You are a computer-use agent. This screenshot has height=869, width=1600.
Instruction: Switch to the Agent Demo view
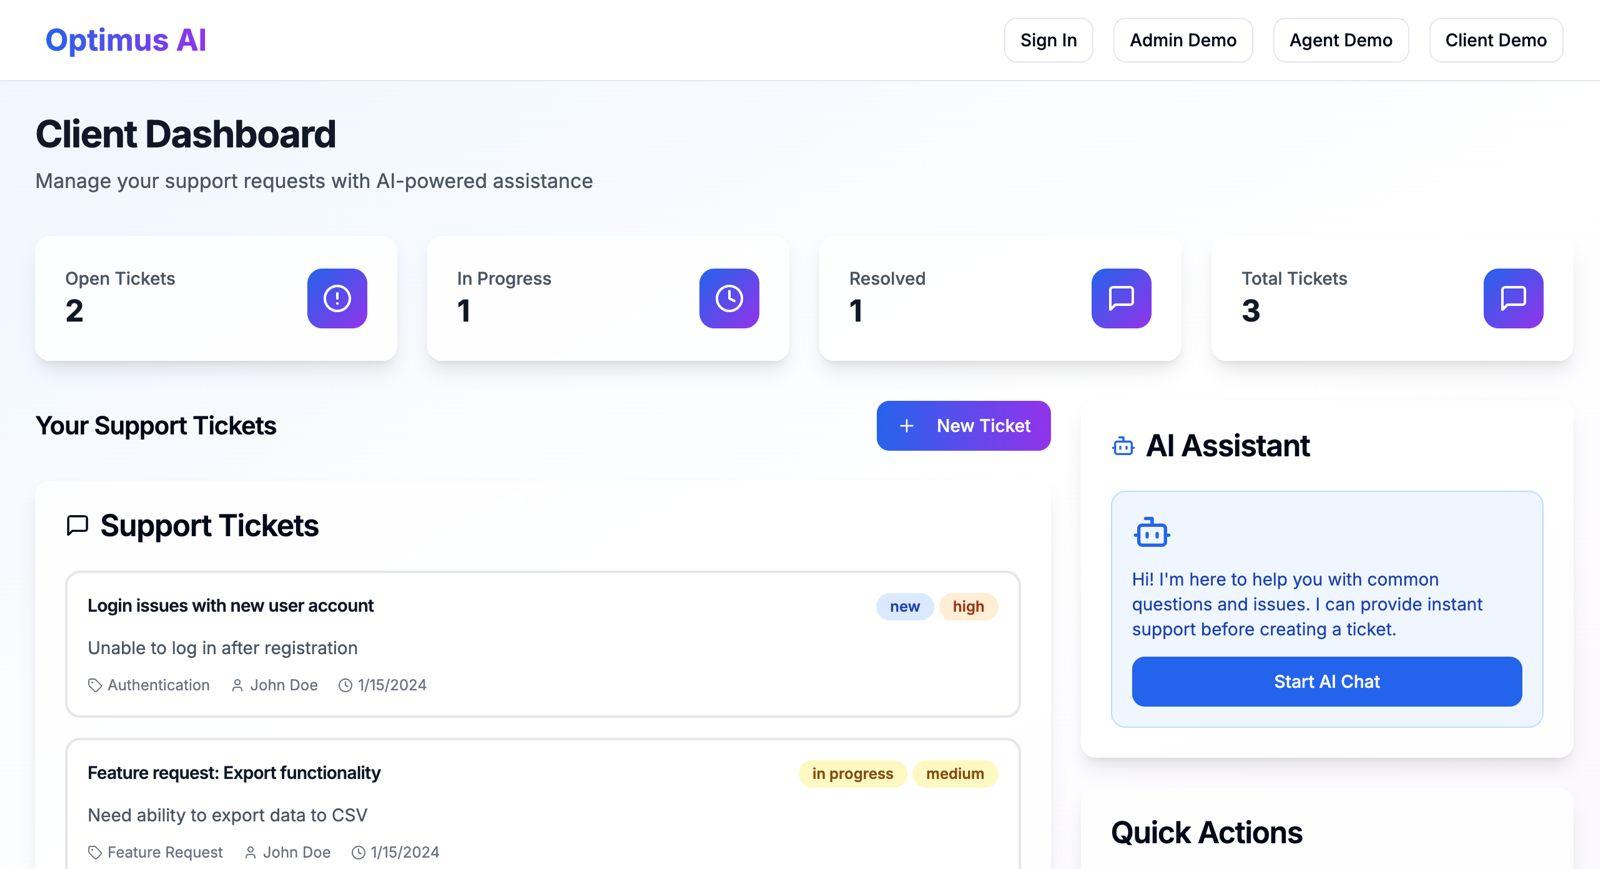(1340, 40)
